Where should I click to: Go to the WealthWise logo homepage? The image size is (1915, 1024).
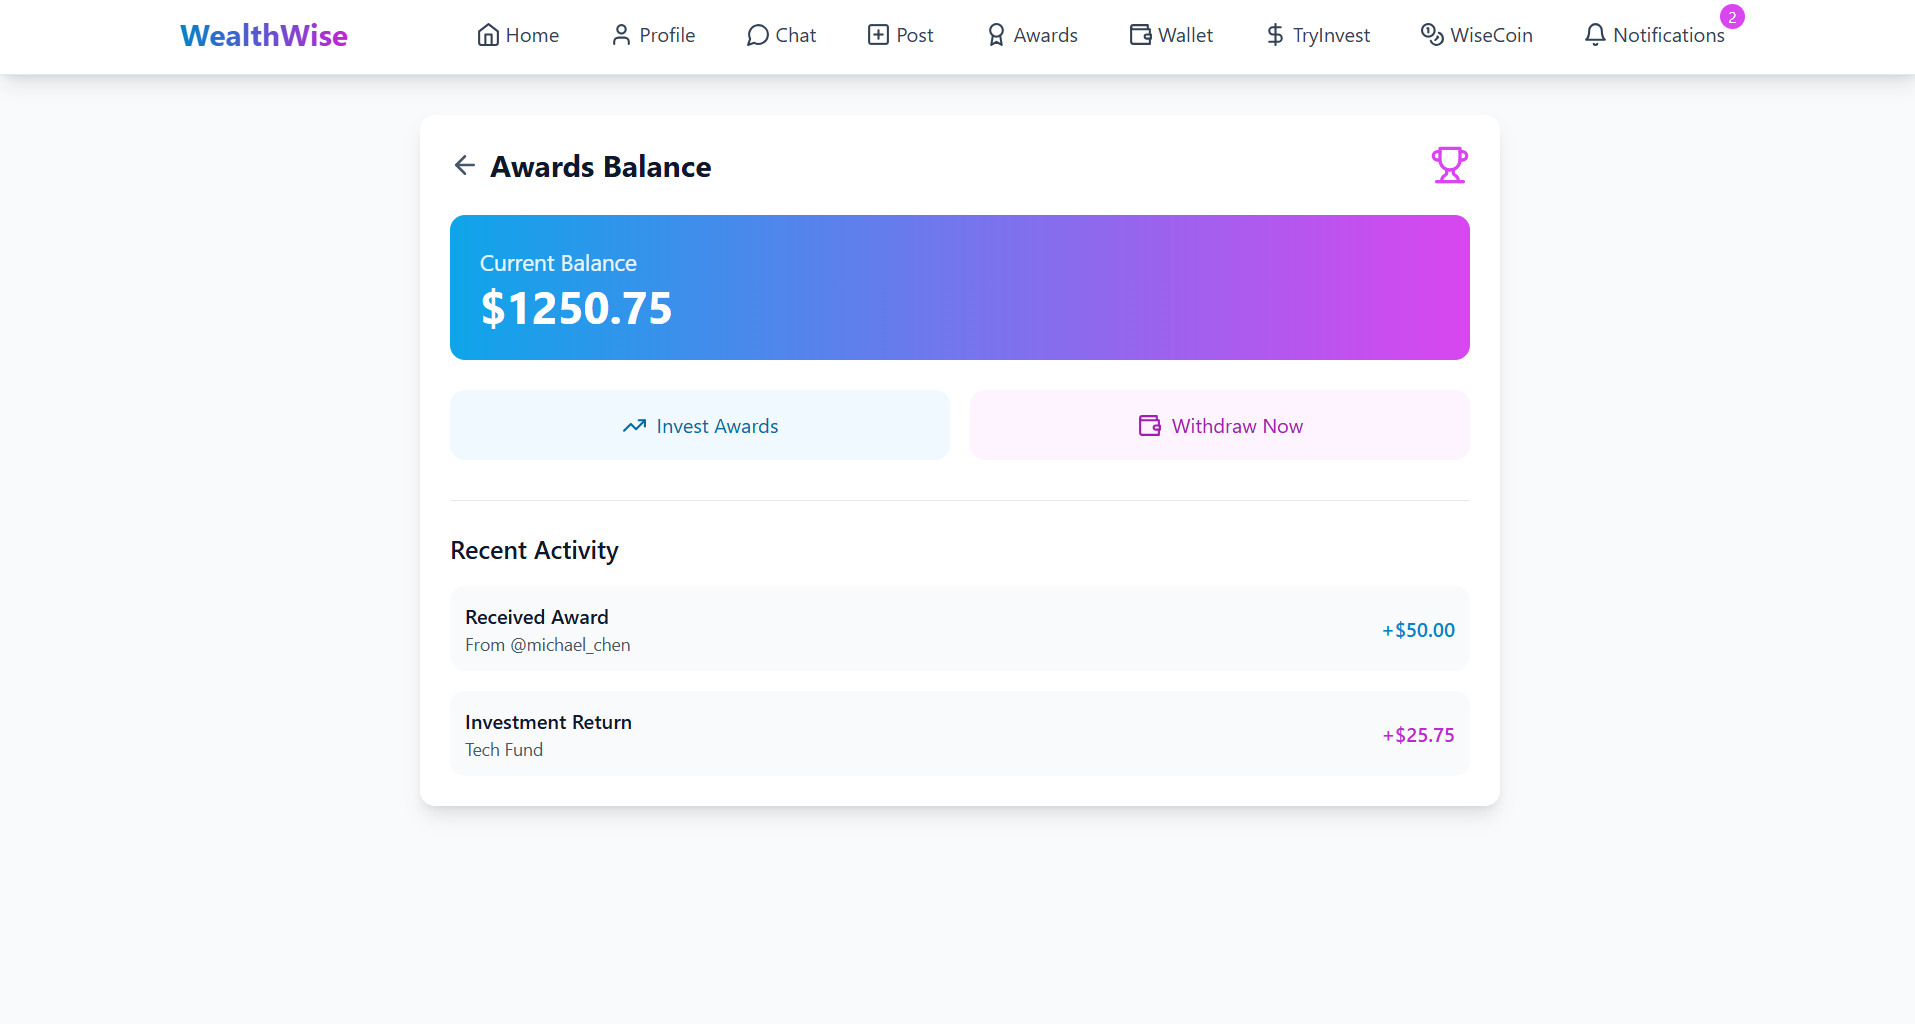pyautogui.click(x=264, y=36)
